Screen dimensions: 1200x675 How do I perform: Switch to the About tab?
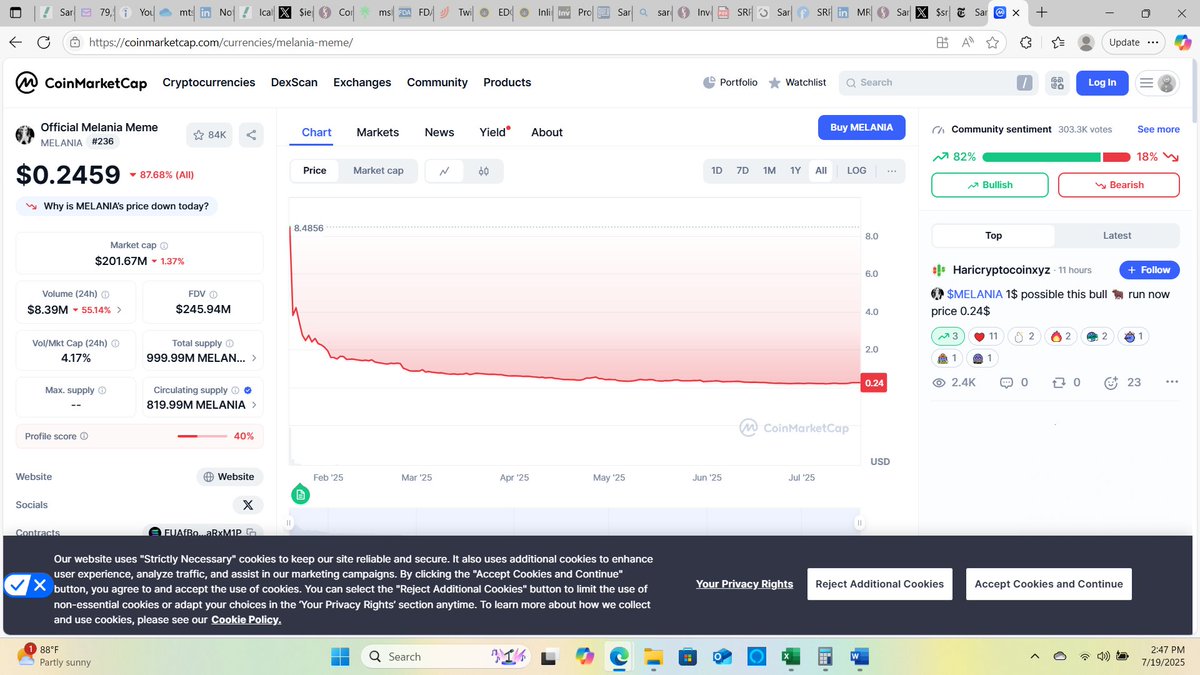[547, 132]
